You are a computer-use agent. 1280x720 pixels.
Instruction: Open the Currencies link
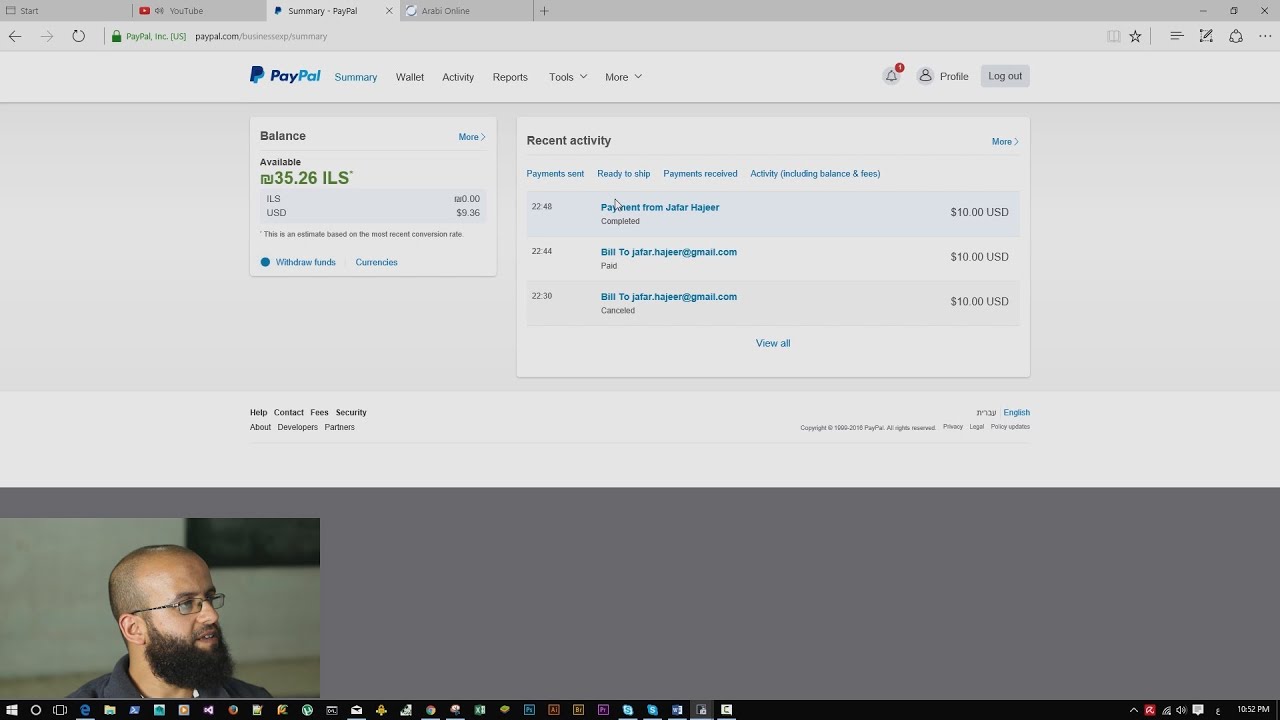376,262
